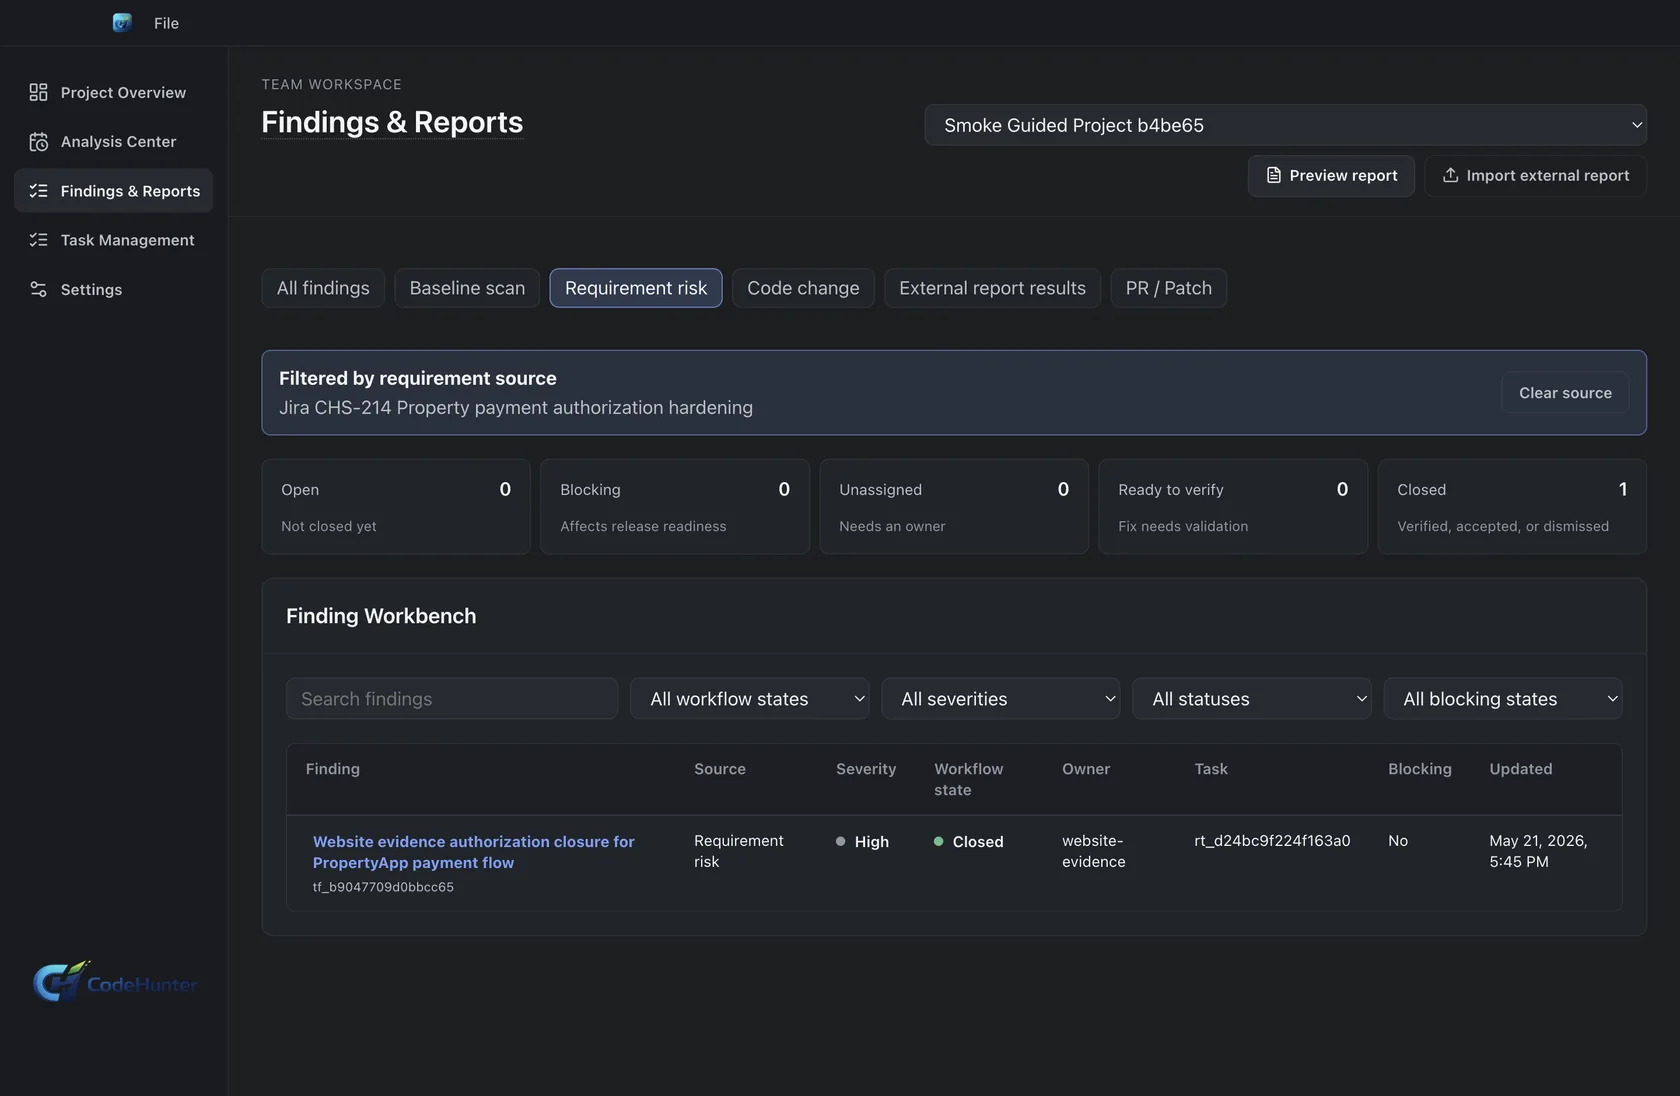The image size is (1680, 1096).
Task: Click the Workflow state column header
Action: click(969, 779)
